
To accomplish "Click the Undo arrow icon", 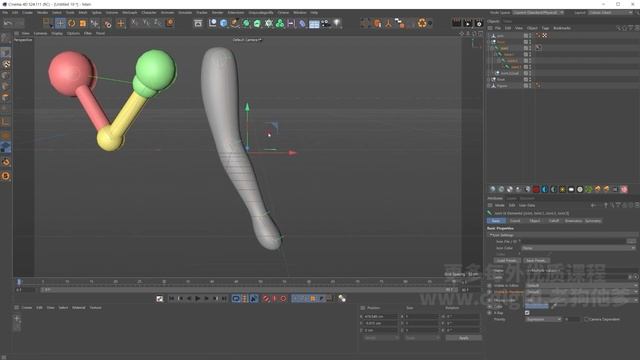I will (8, 23).
